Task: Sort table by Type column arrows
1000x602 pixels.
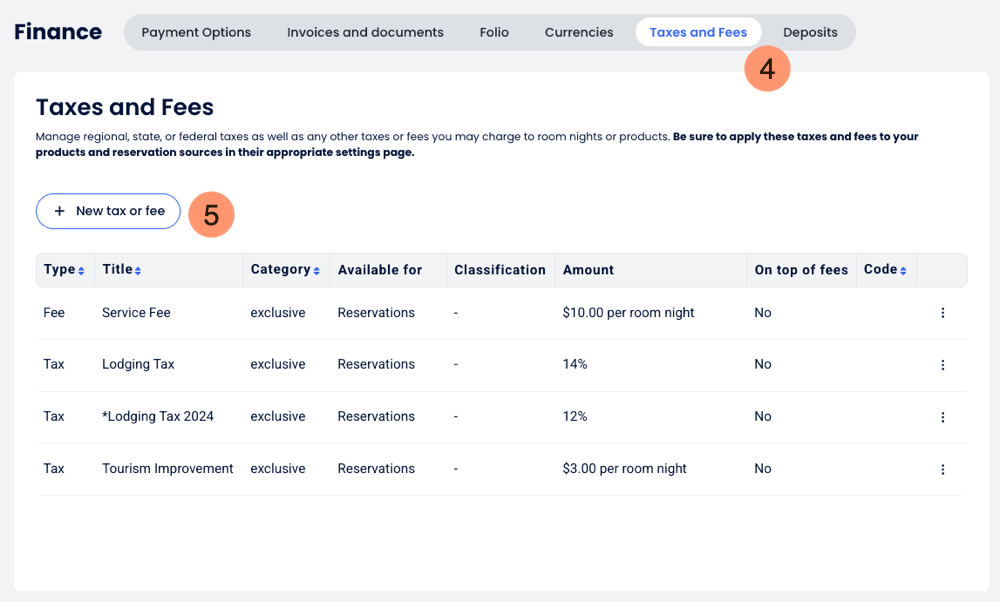Action: click(x=82, y=271)
